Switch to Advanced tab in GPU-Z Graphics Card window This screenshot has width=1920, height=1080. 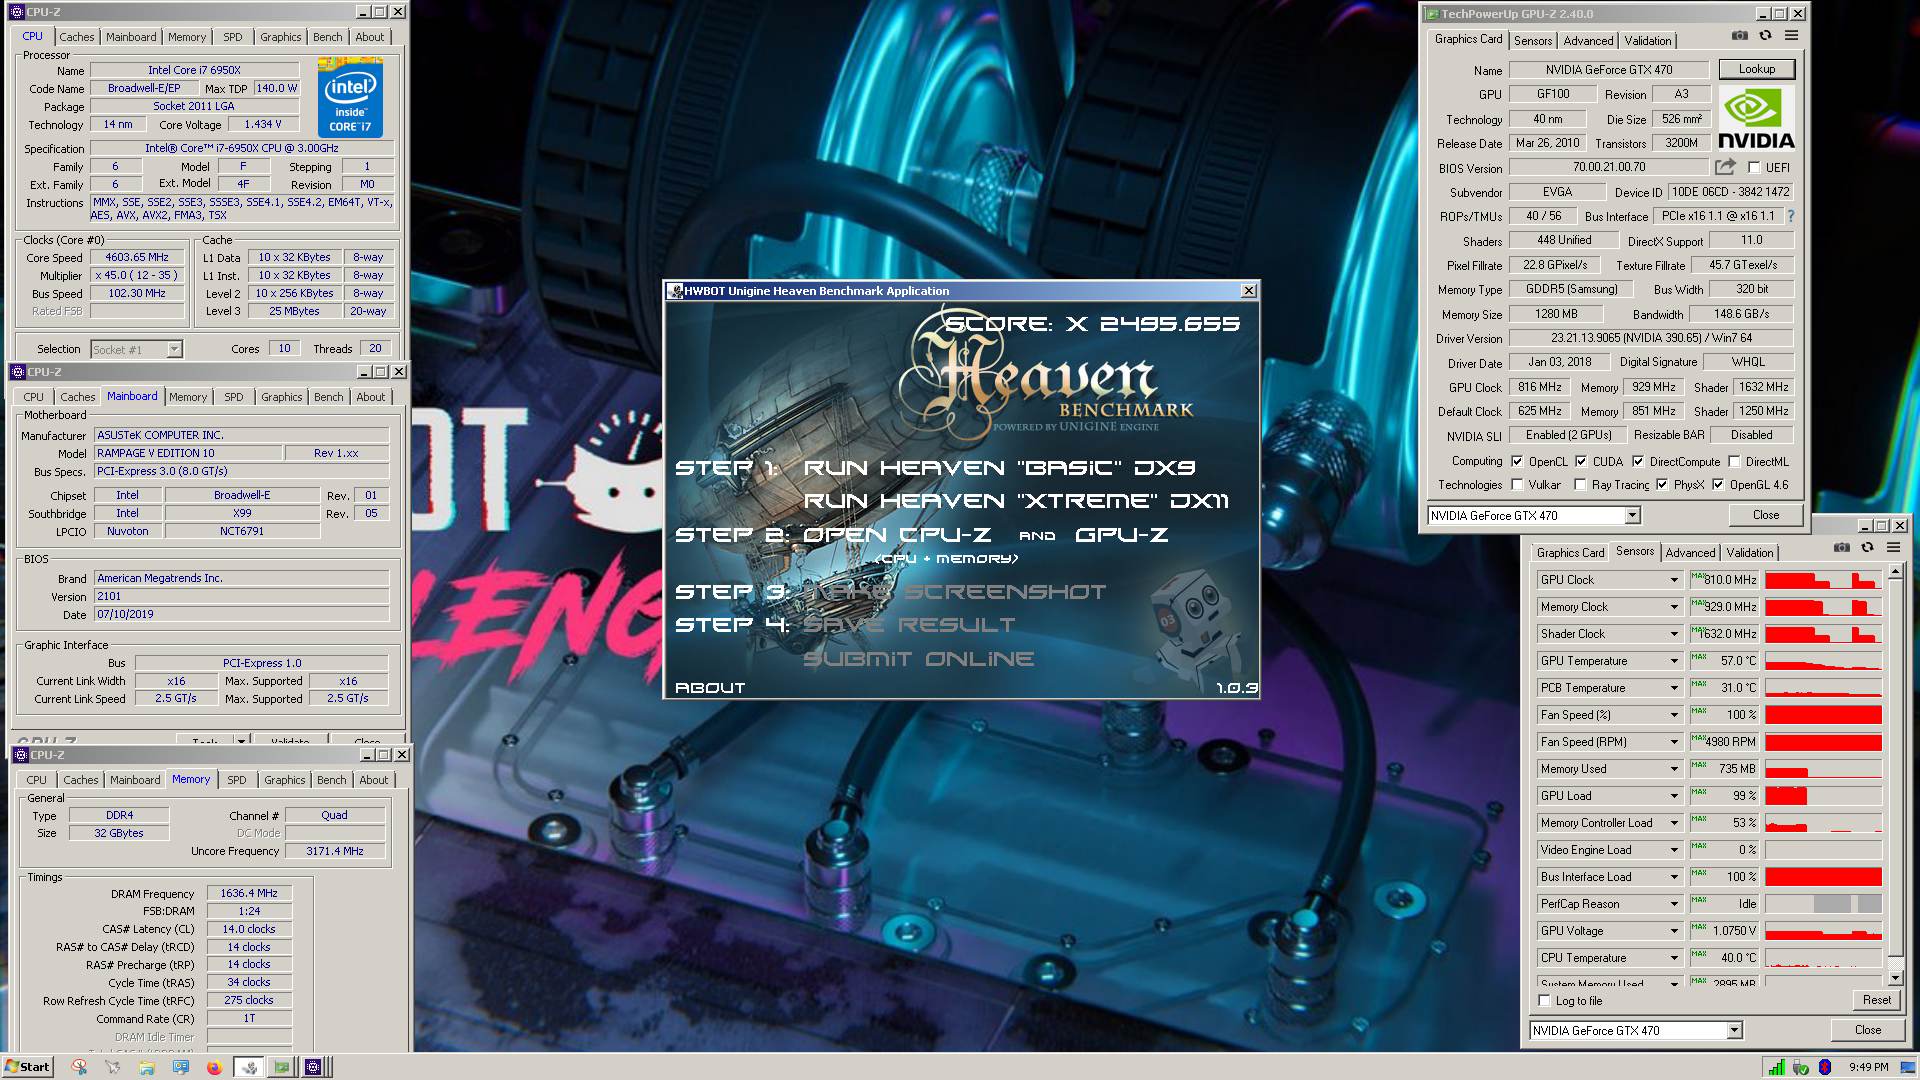1588,41
